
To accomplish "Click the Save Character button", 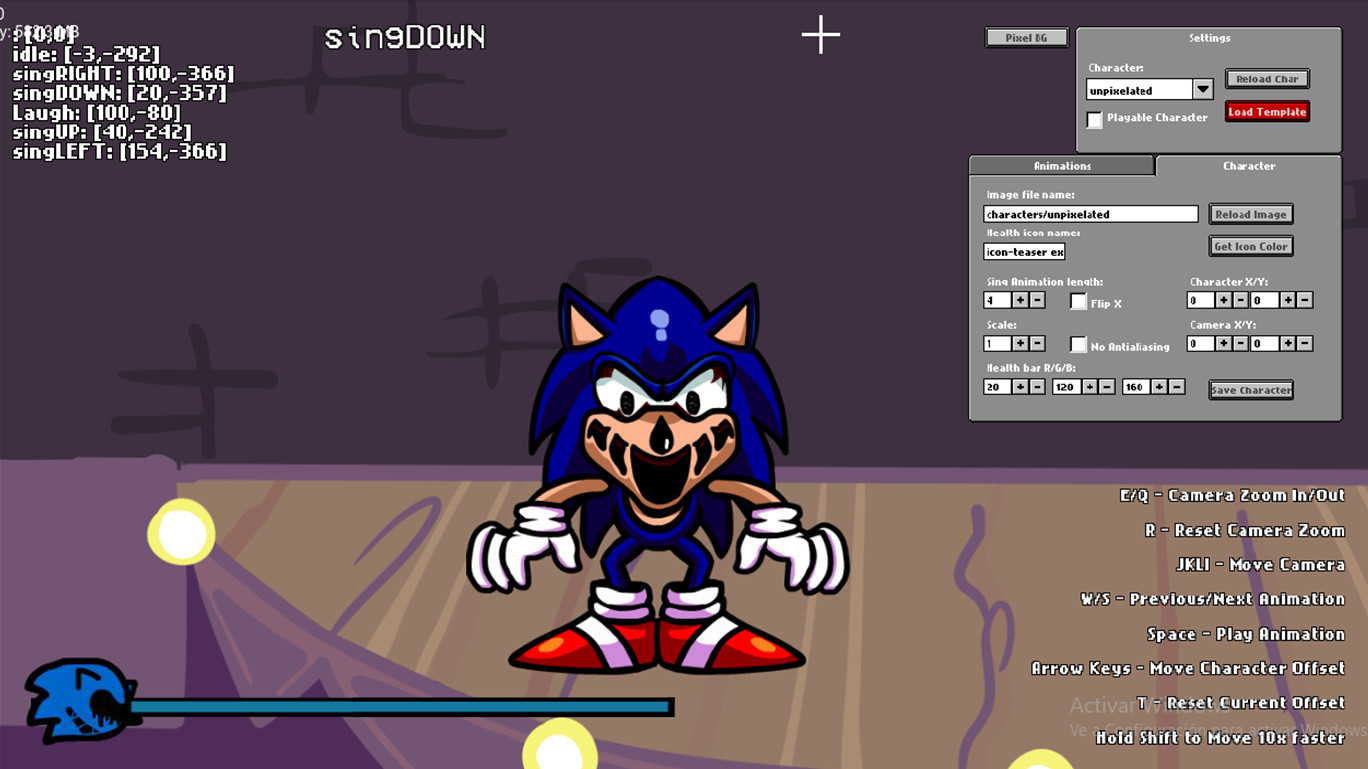I will pyautogui.click(x=1251, y=390).
